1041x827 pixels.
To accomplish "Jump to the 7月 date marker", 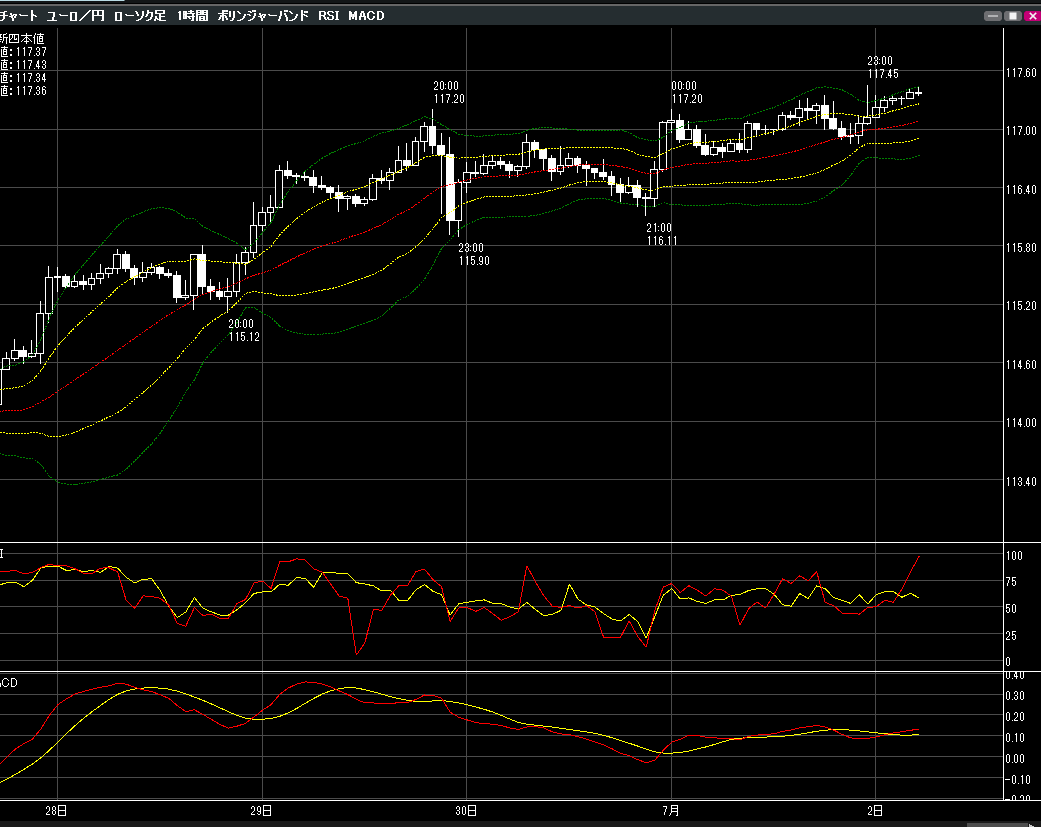I will [670, 809].
